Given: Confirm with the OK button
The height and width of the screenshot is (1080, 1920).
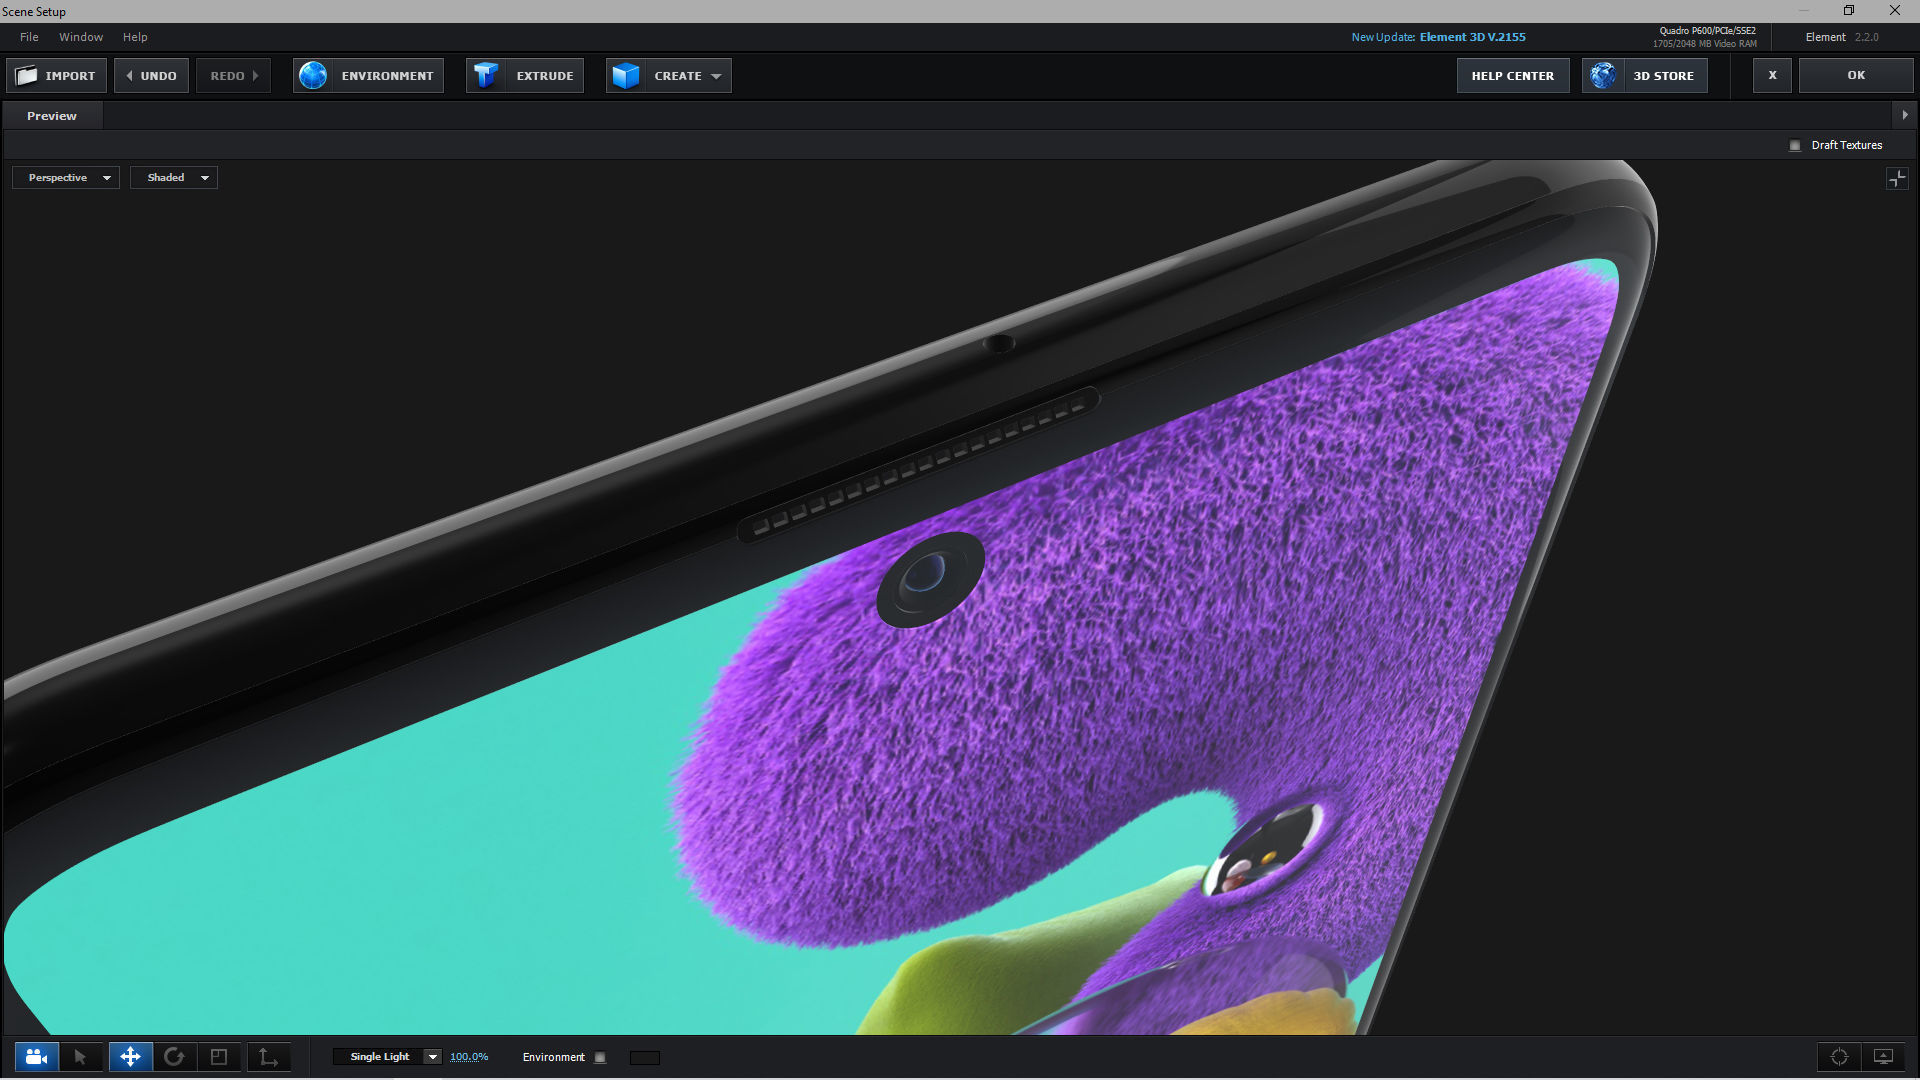Looking at the screenshot, I should [1856, 76].
